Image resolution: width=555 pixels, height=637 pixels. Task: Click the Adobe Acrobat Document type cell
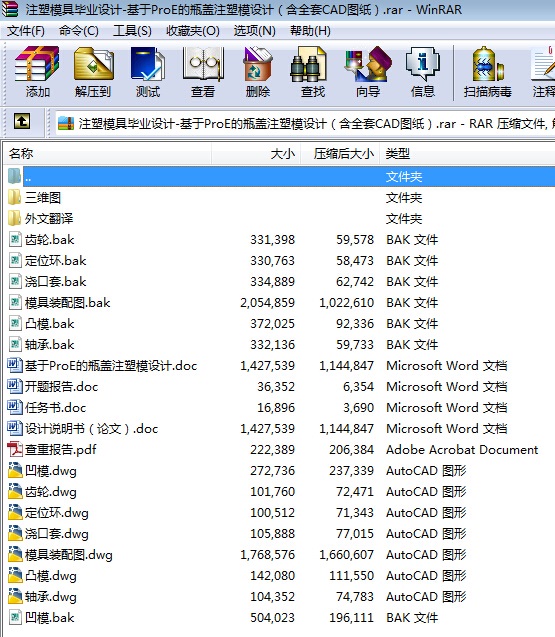[x=462, y=450]
